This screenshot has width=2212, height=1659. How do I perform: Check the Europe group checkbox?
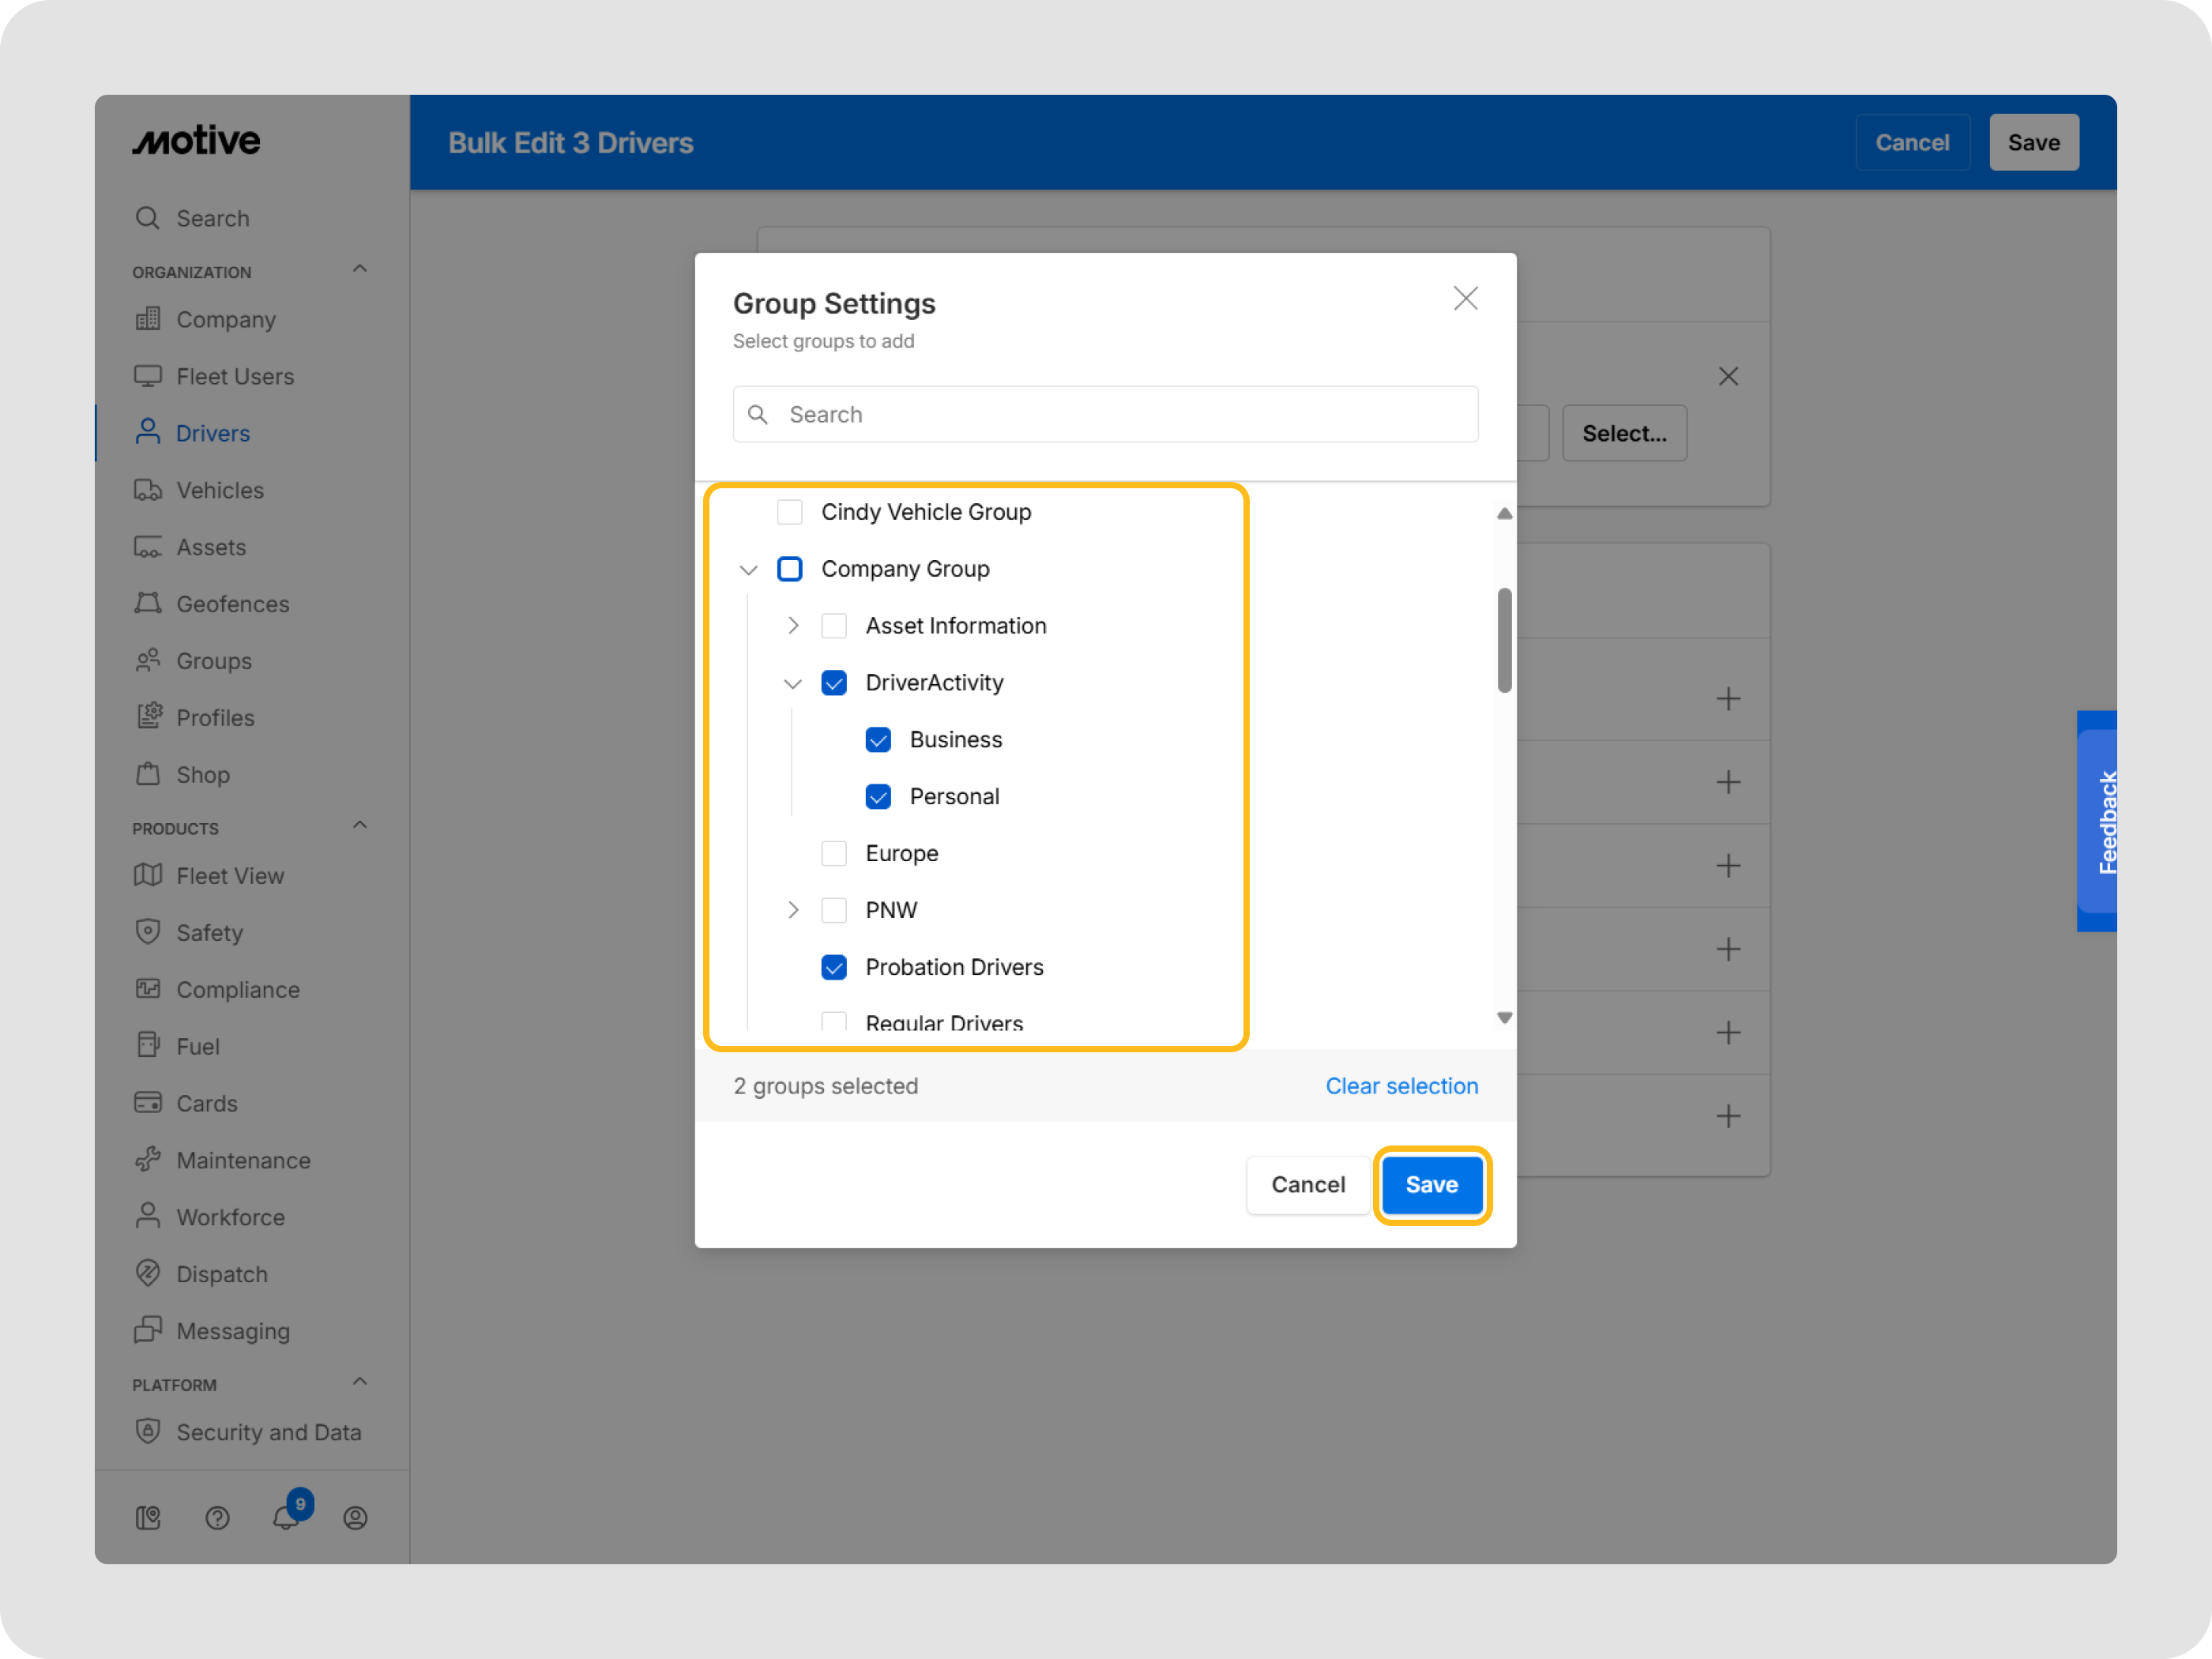[834, 853]
